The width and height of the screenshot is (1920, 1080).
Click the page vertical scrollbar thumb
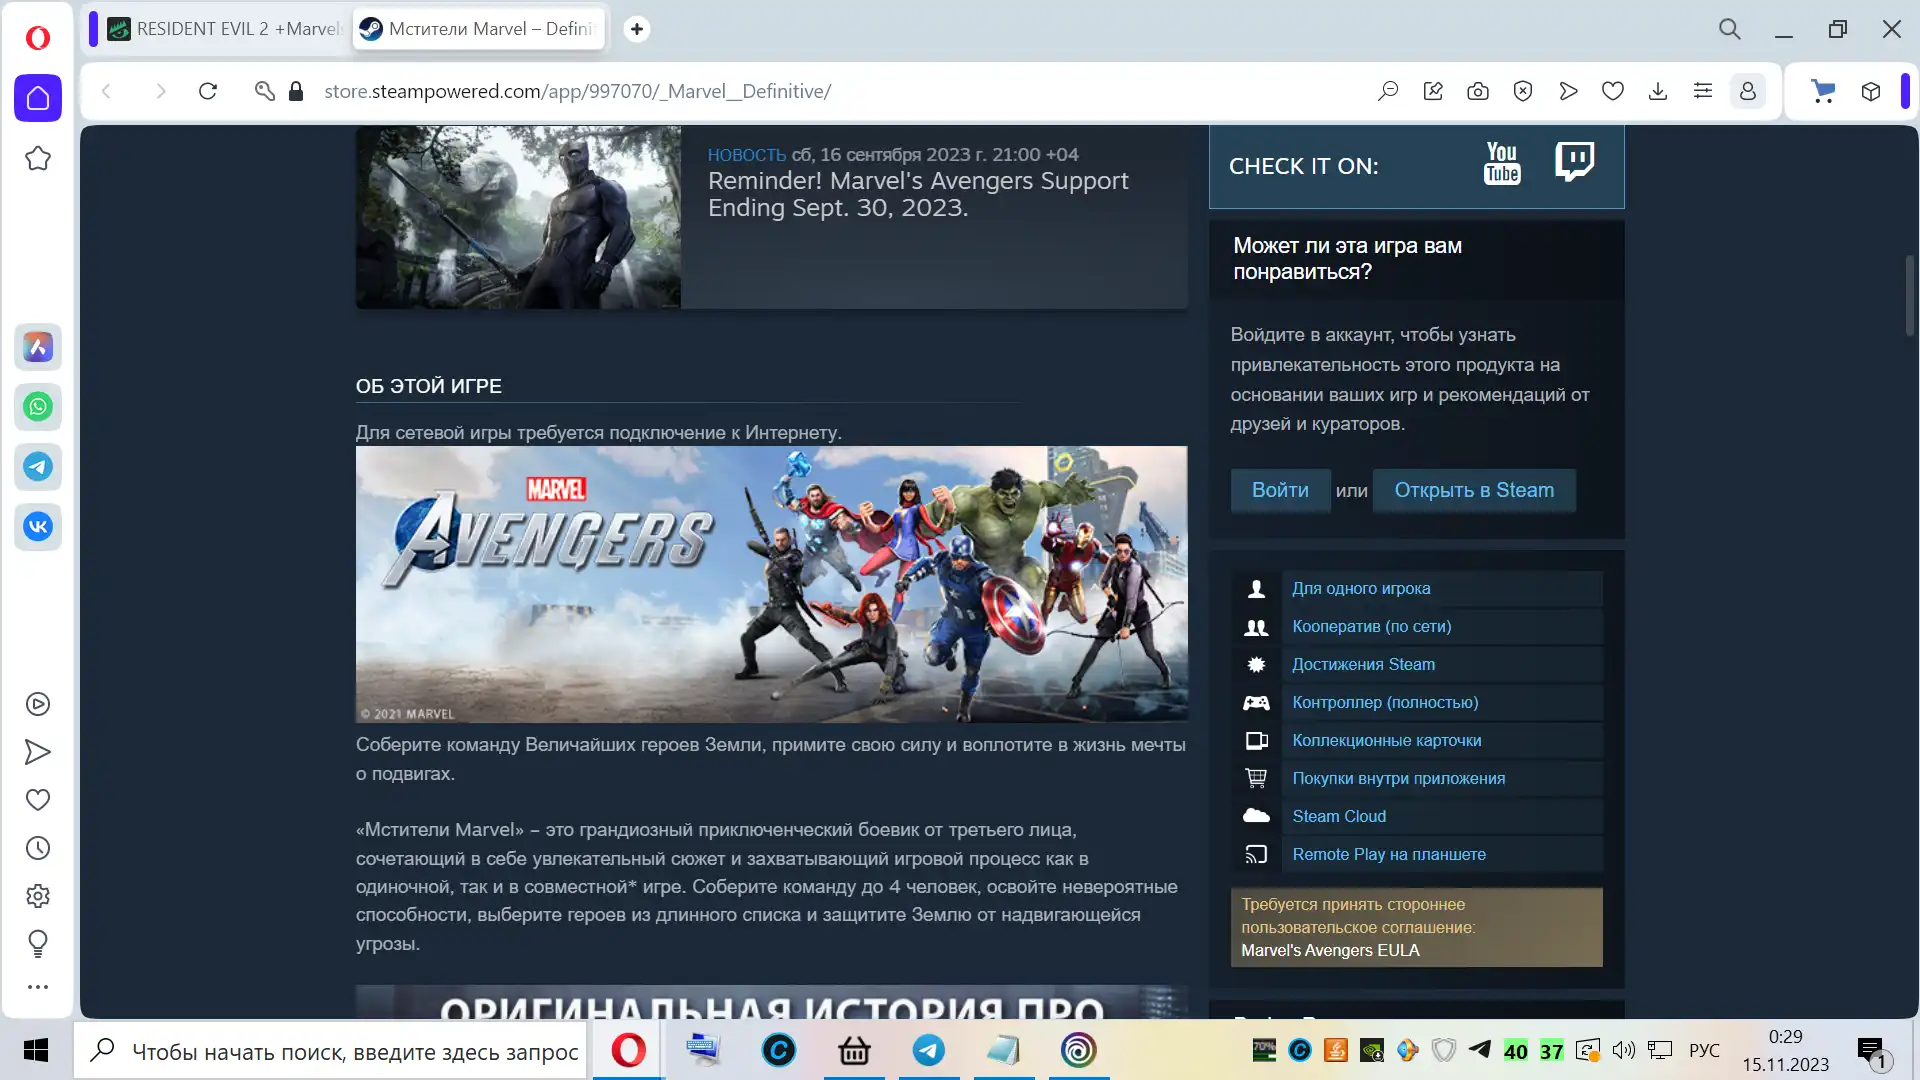1909,295
